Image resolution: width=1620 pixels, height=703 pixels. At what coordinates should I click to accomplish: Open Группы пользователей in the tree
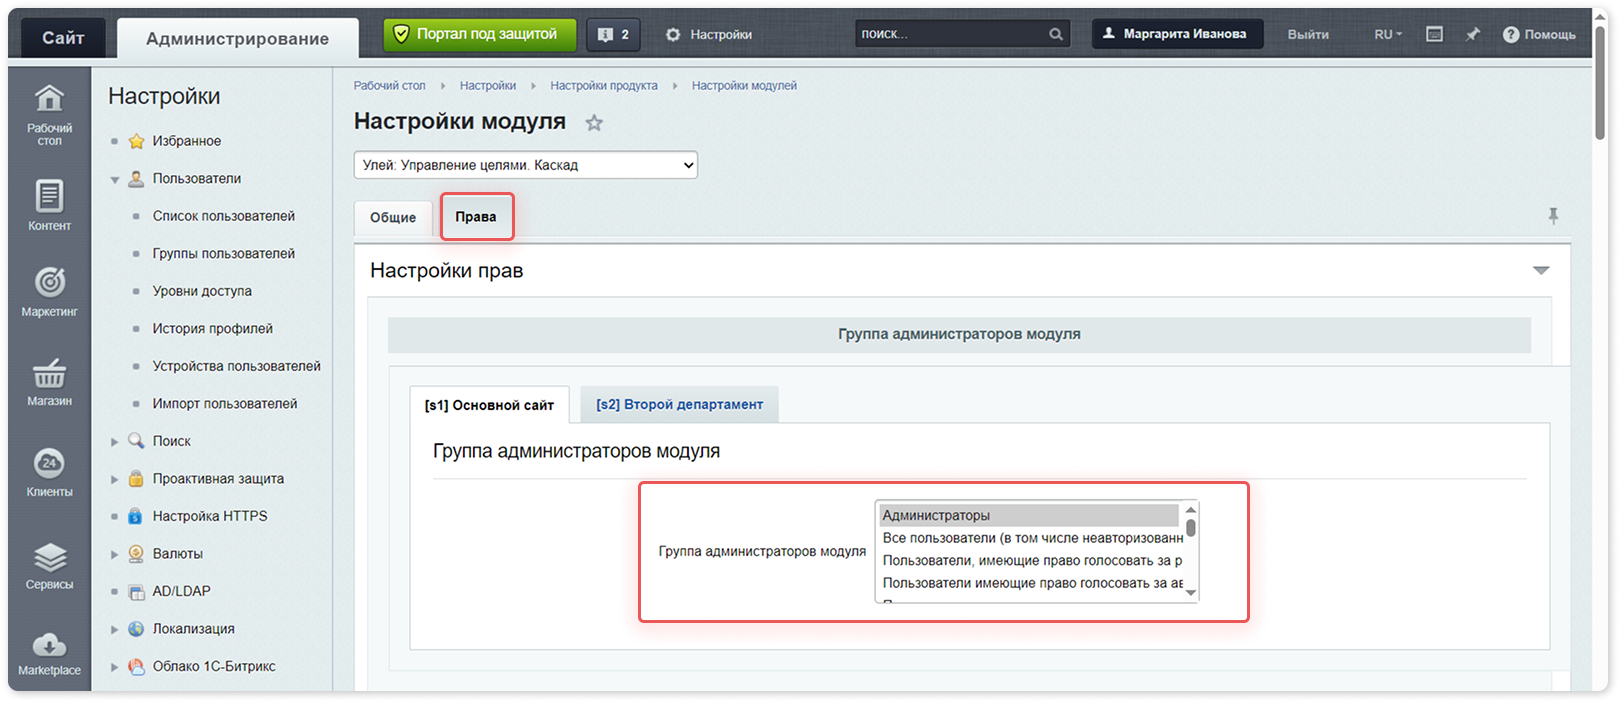click(224, 254)
